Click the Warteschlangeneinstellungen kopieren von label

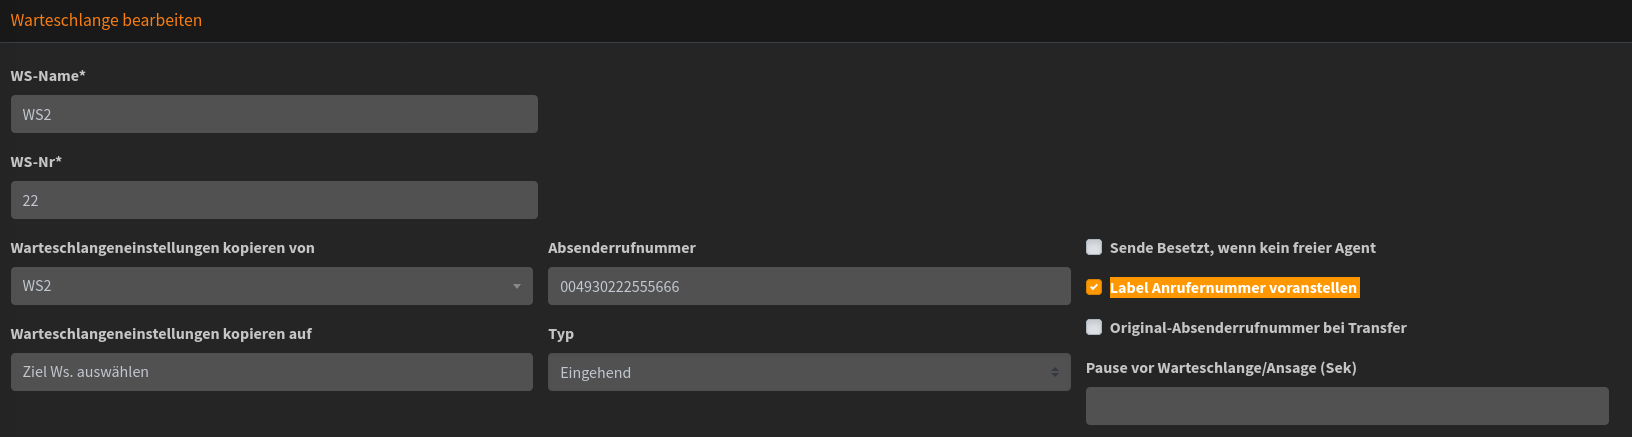tap(162, 248)
